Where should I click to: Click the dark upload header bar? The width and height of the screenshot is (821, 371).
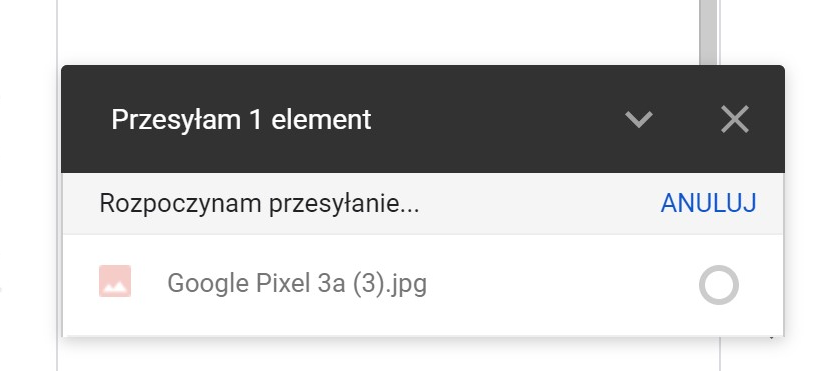click(x=423, y=119)
